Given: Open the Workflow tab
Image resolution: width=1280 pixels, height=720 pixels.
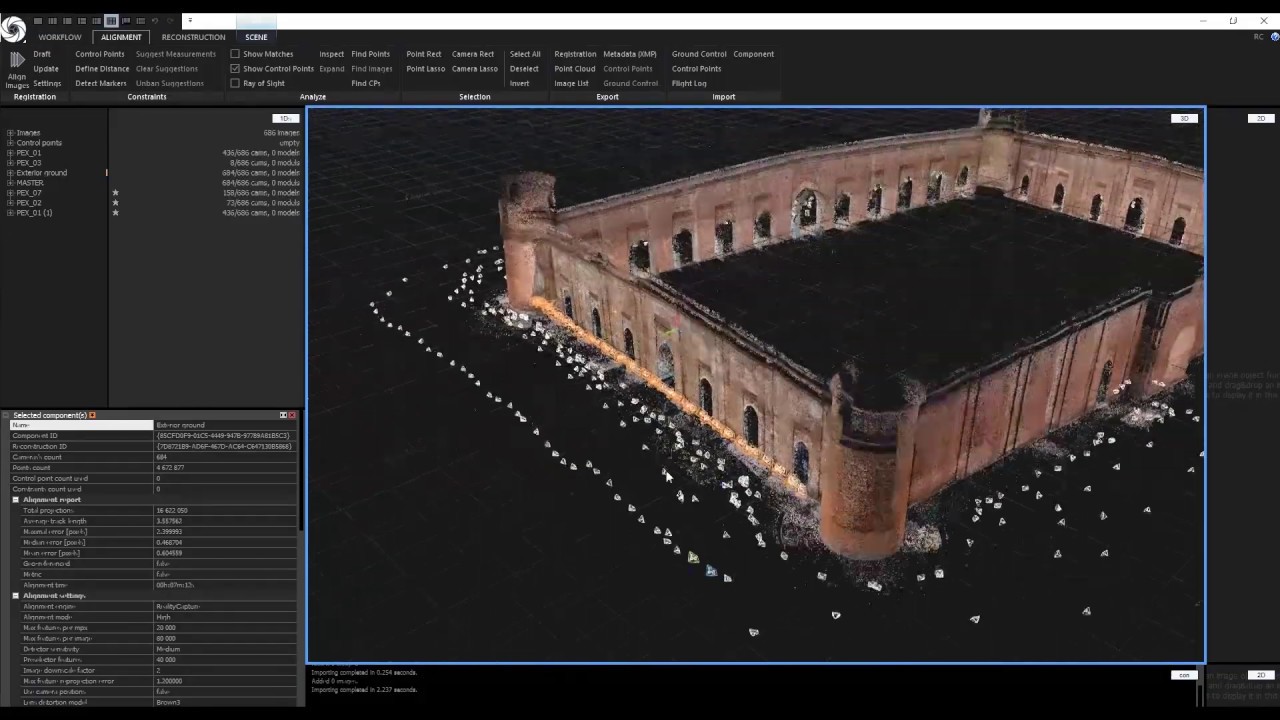Looking at the screenshot, I should 60,37.
